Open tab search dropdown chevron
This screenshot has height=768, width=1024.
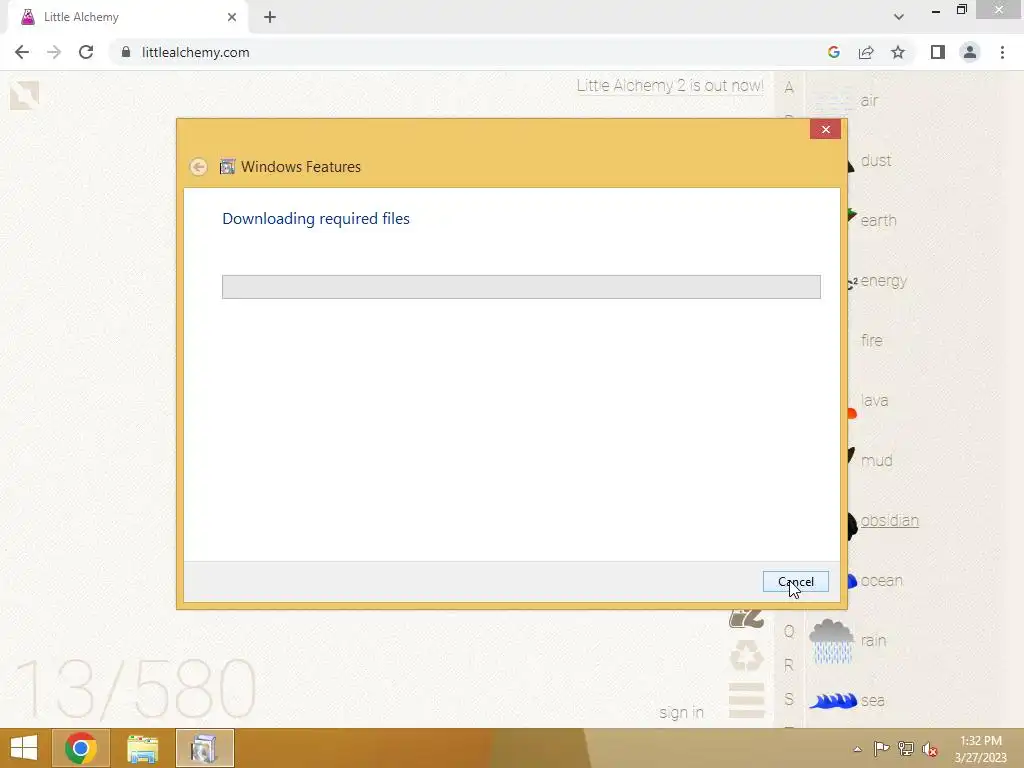click(899, 17)
